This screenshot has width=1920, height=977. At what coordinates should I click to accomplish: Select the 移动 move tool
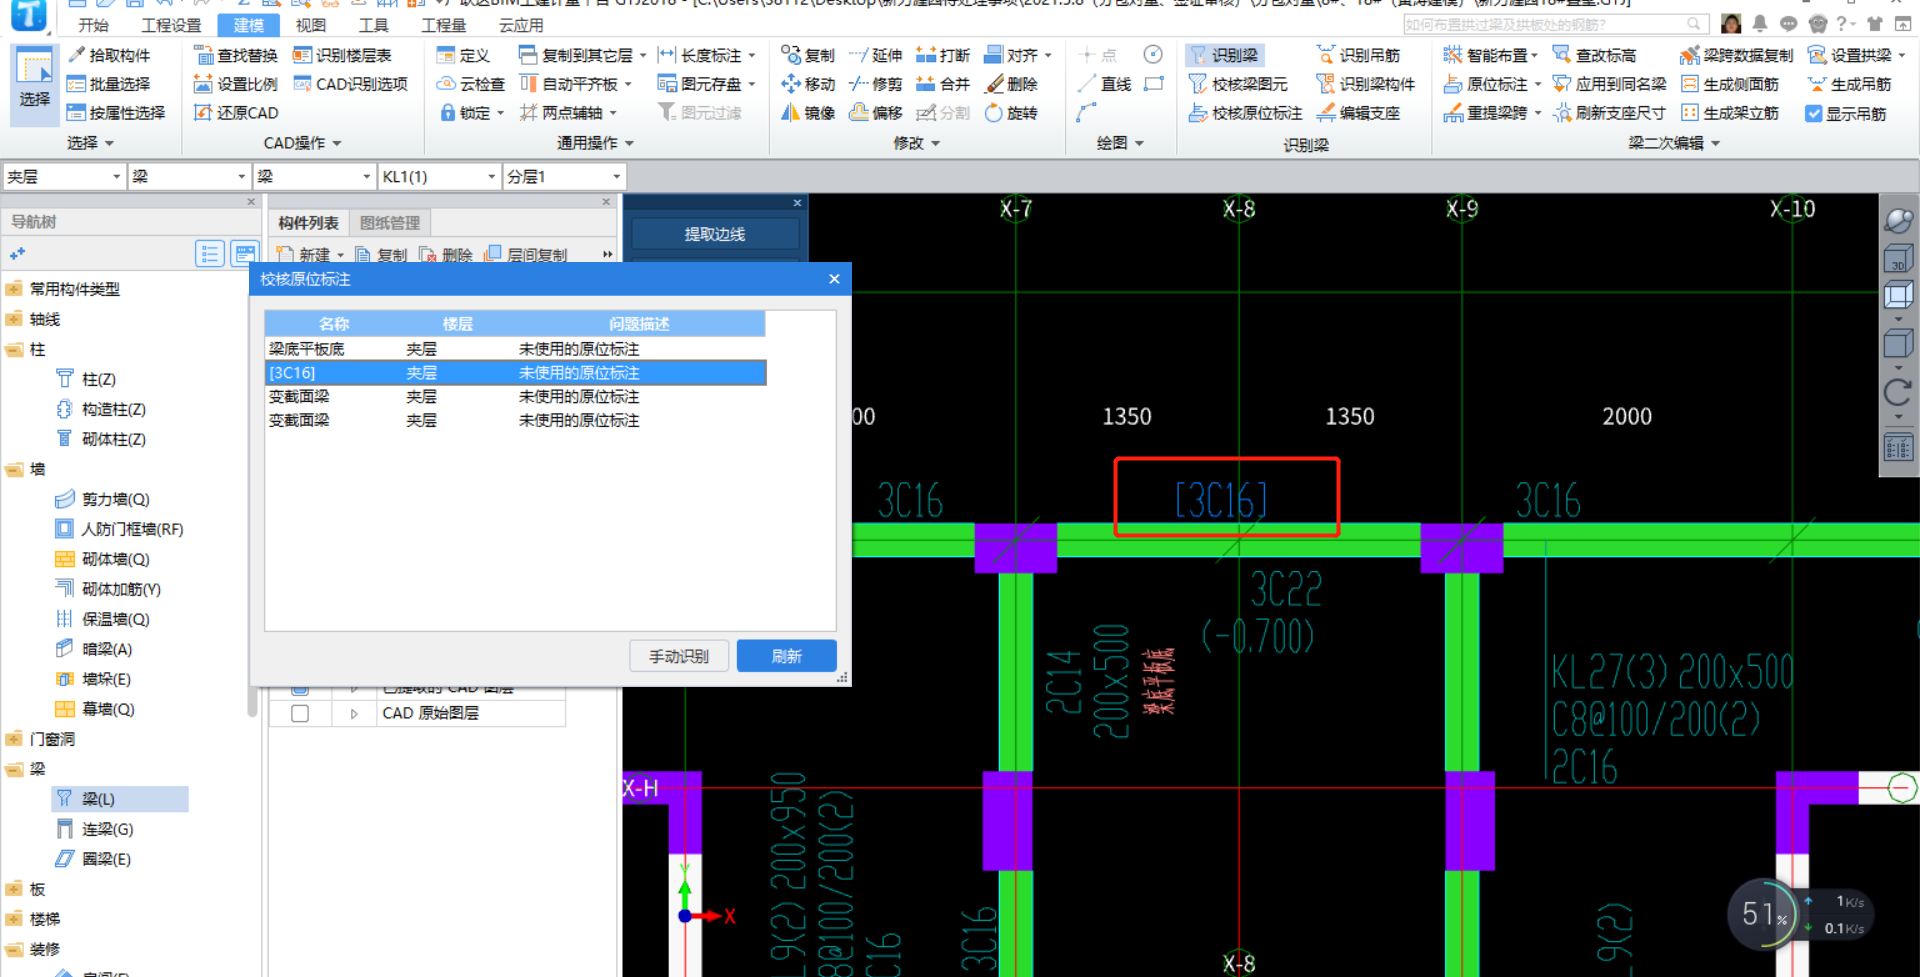pos(807,84)
